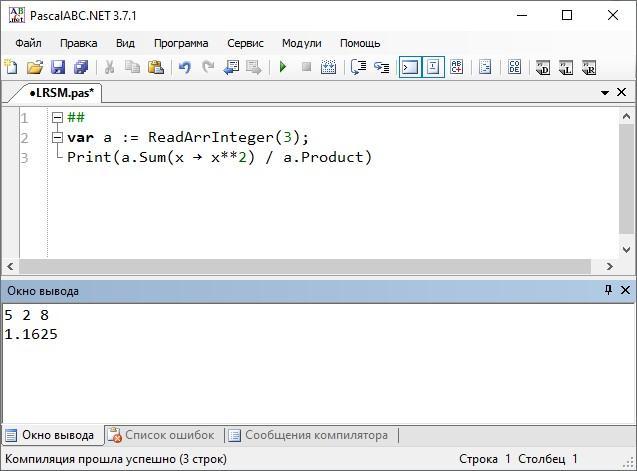Screen dimensions: 637x471
Task: Switch to the Список ошибок tab
Action: (160, 435)
